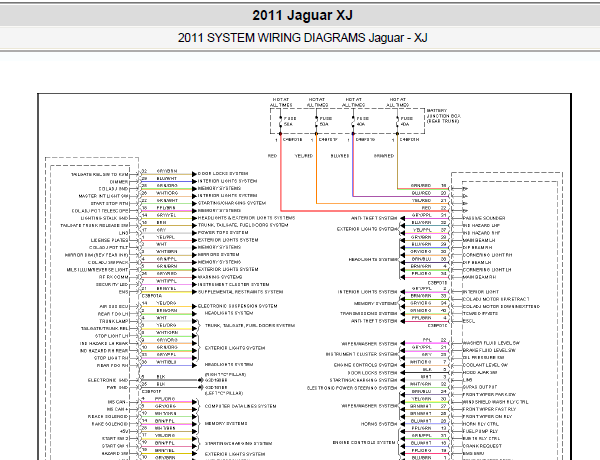Select the 'ESCL' label
The image size is (600, 460).
point(469,321)
